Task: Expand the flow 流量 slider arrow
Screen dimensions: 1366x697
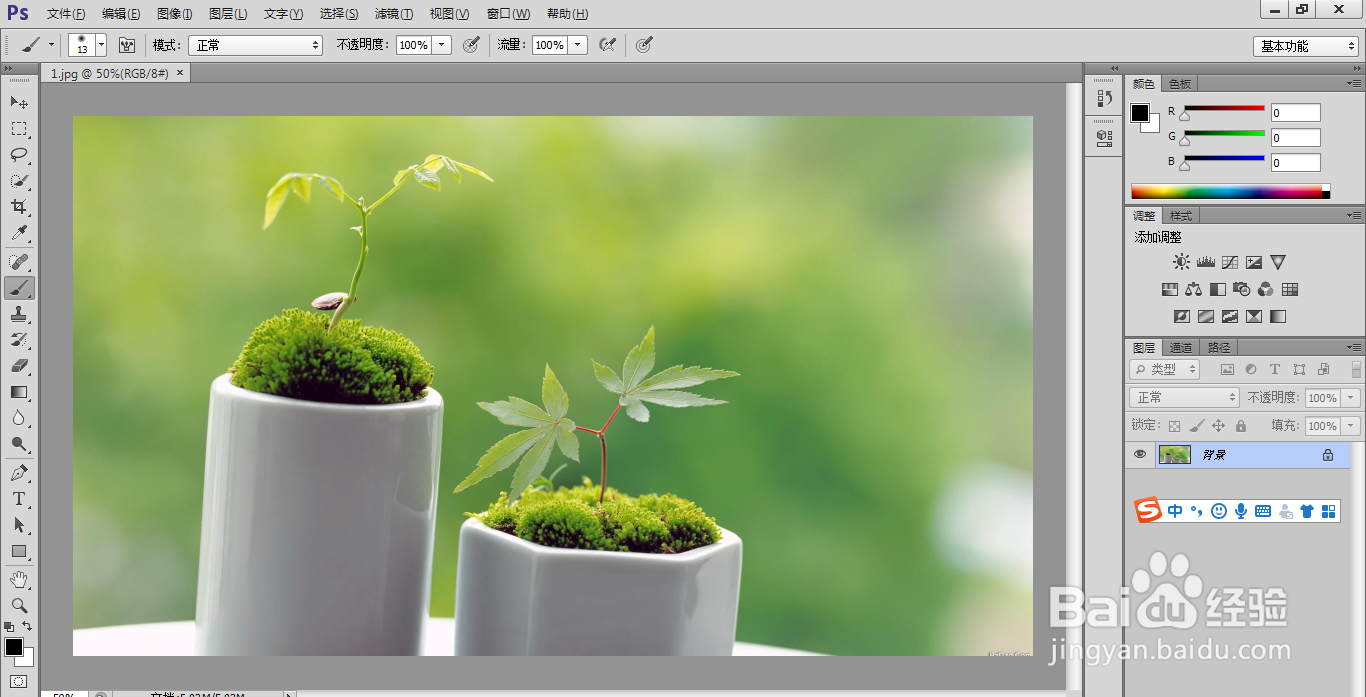Action: click(x=578, y=45)
